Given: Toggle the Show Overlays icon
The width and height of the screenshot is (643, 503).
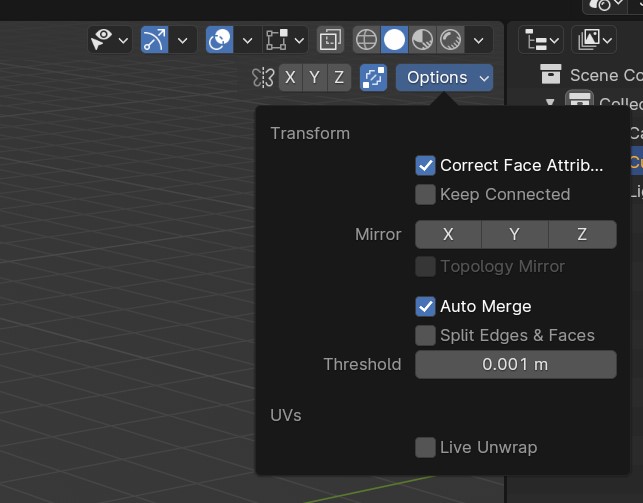Looking at the screenshot, I should pos(220,40).
